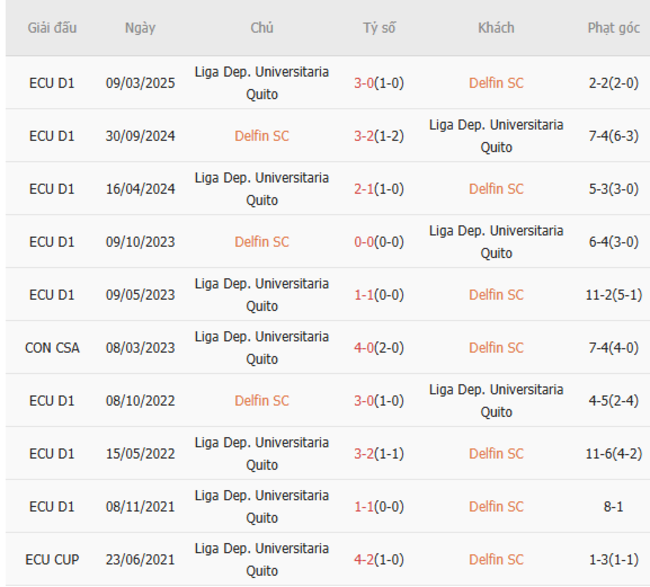The image size is (650, 587).
Task: Click the 2-1 score of the 16/04/2024 match
Action: click(364, 189)
